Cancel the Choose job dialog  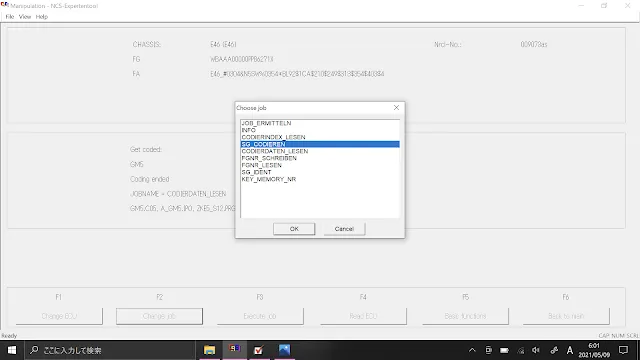click(x=344, y=229)
